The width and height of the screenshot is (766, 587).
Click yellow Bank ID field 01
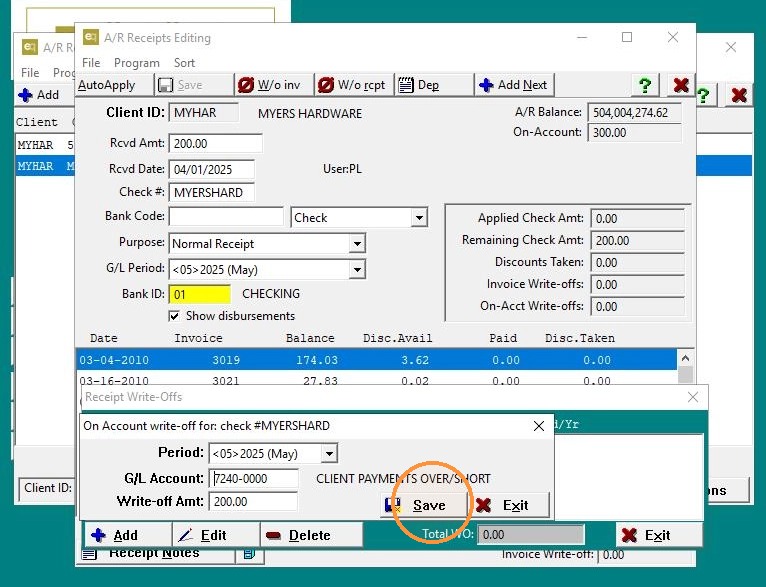200,294
